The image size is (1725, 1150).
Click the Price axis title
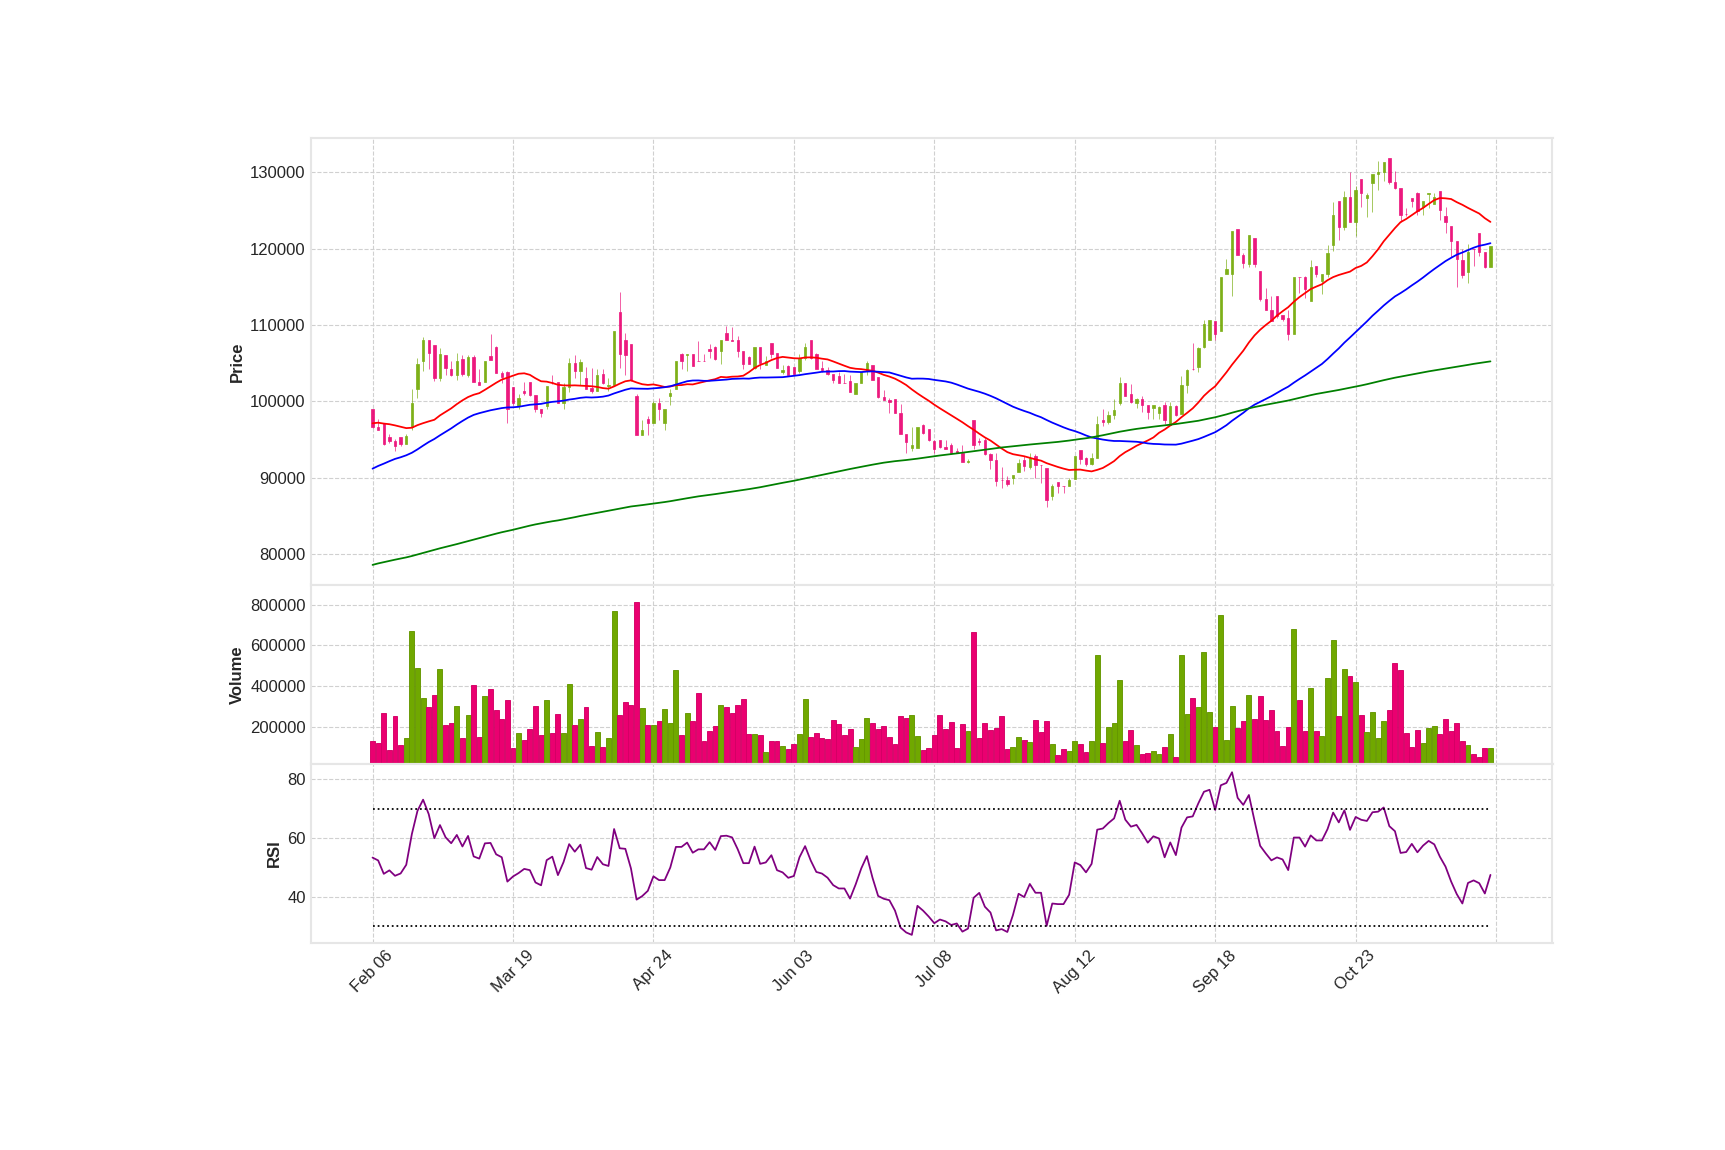pos(237,364)
